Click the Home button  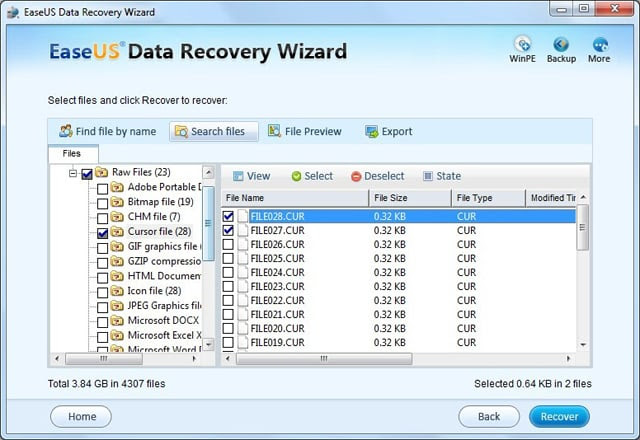81,416
